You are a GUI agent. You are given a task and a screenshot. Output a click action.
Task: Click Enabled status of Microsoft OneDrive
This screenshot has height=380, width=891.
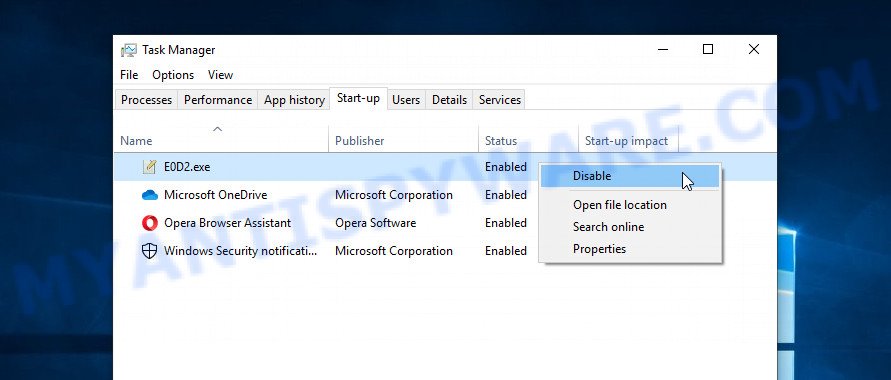coord(506,195)
